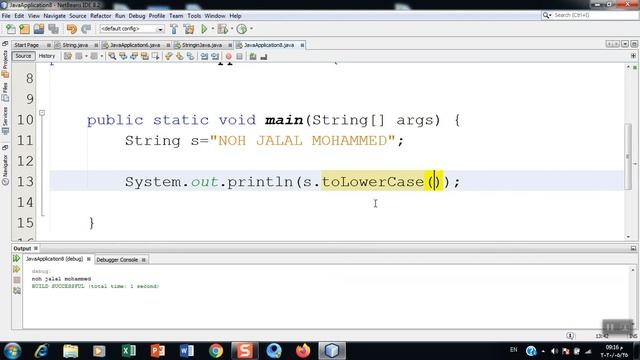Expand the Profile Project dropdown arrow
Screen dimensions: 640x360
click(251, 29)
